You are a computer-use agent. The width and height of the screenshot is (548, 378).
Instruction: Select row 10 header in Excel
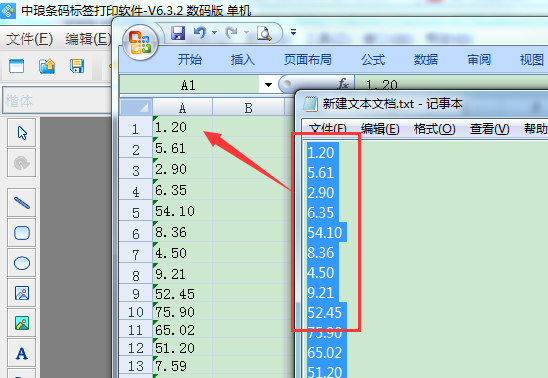tap(136, 311)
